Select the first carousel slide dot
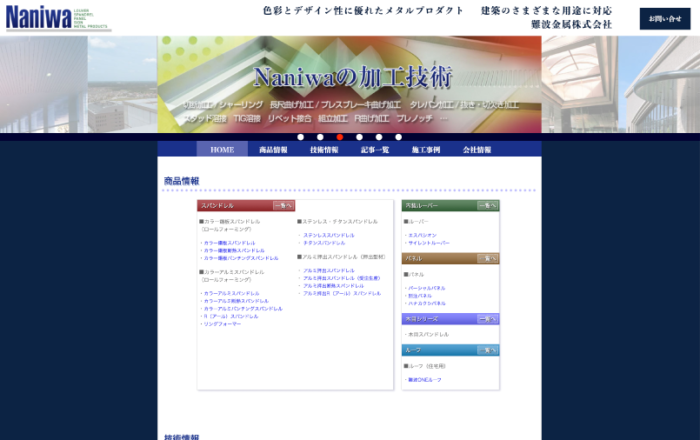 (x=300, y=137)
